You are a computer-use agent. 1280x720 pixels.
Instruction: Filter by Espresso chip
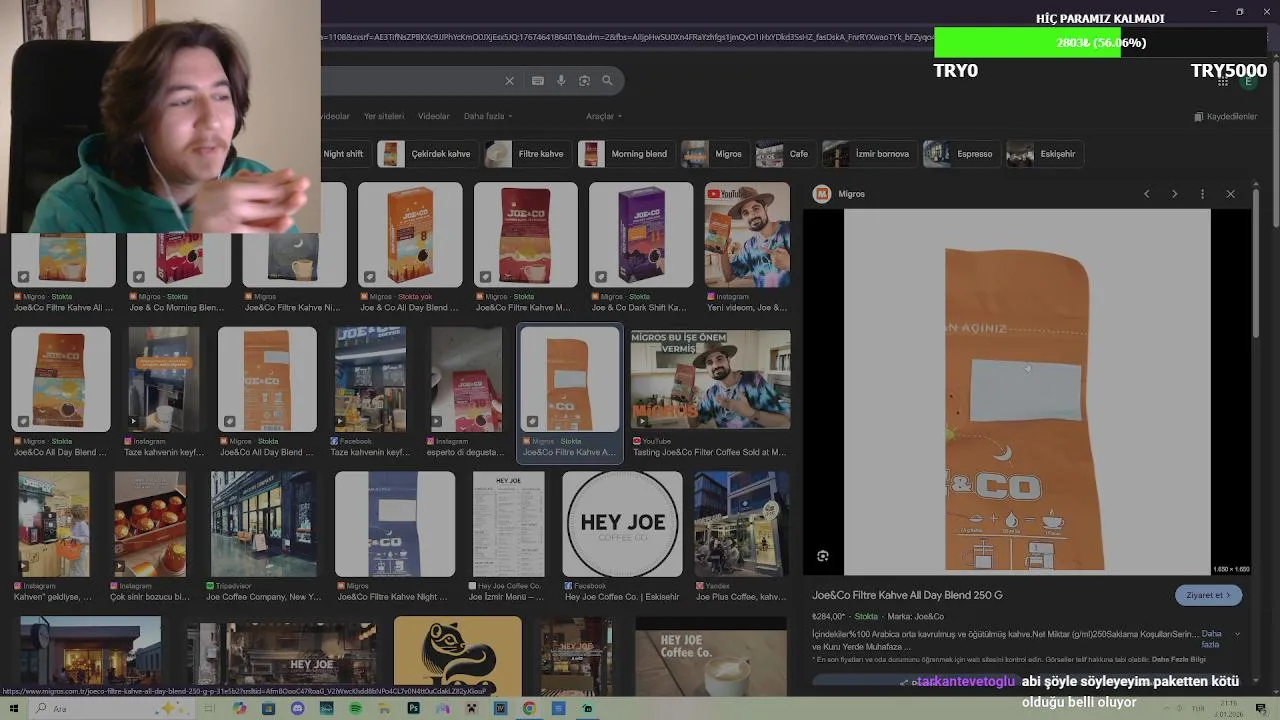point(960,154)
